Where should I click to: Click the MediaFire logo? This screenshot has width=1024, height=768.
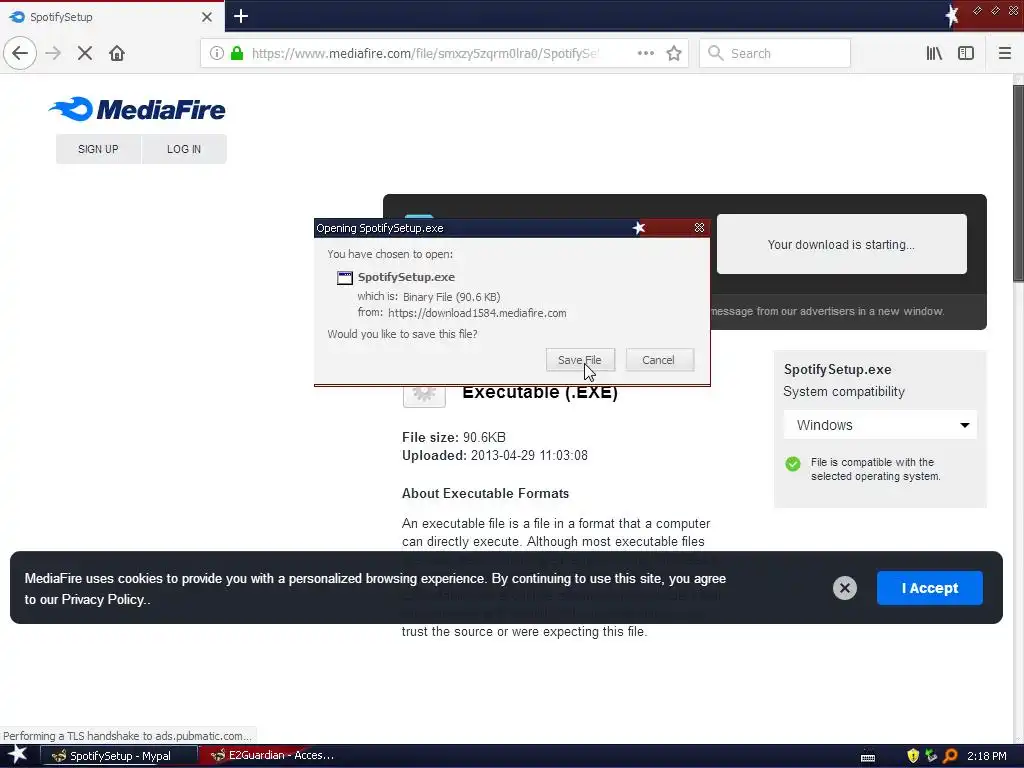tap(136, 109)
